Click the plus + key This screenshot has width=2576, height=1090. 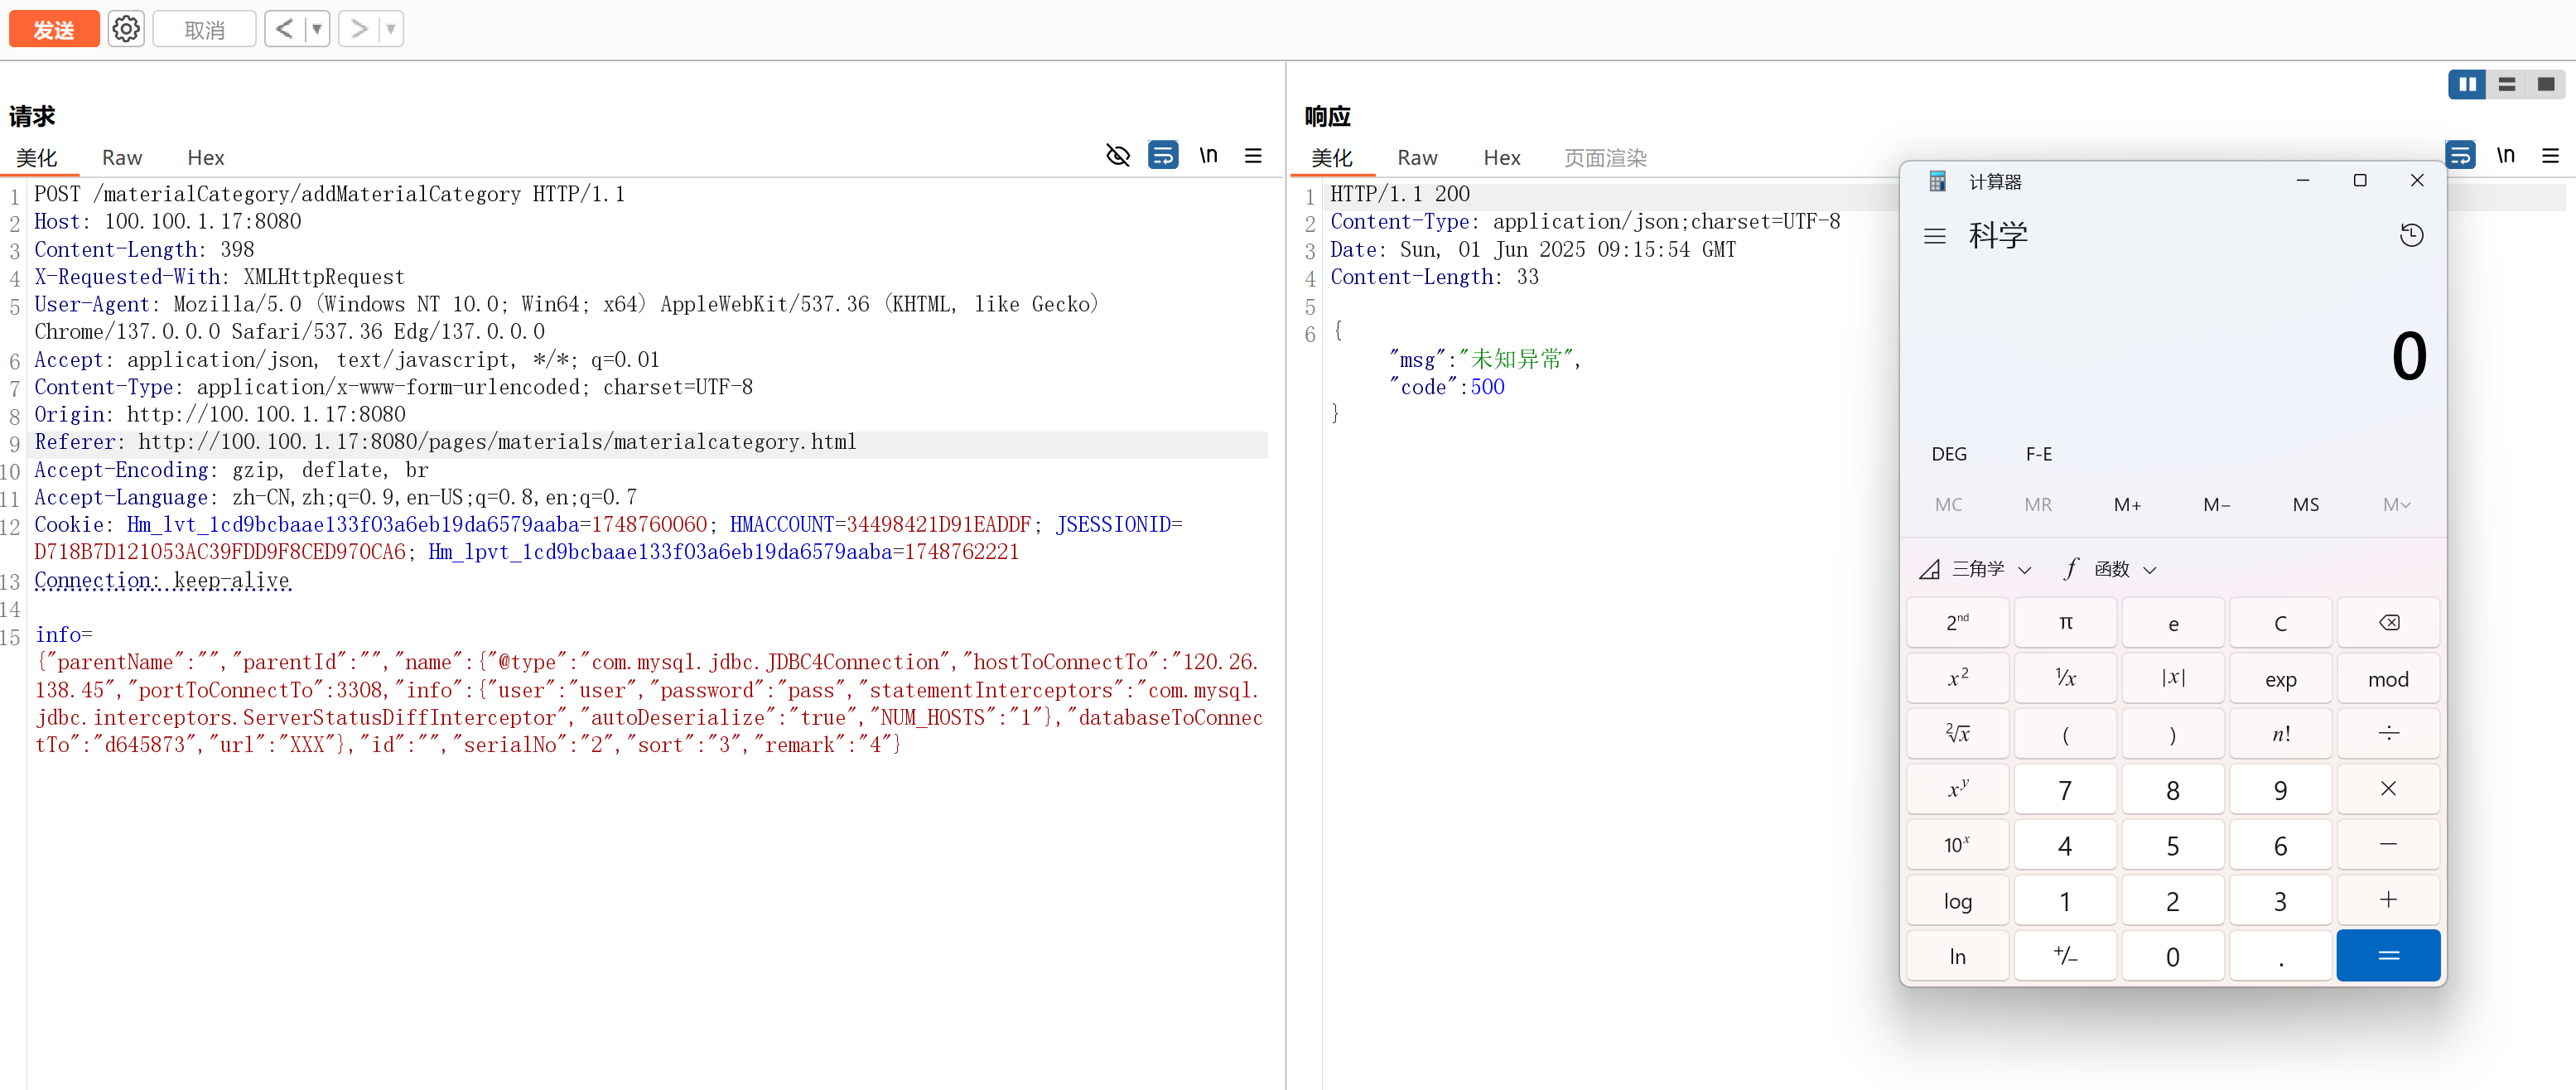coord(2388,901)
